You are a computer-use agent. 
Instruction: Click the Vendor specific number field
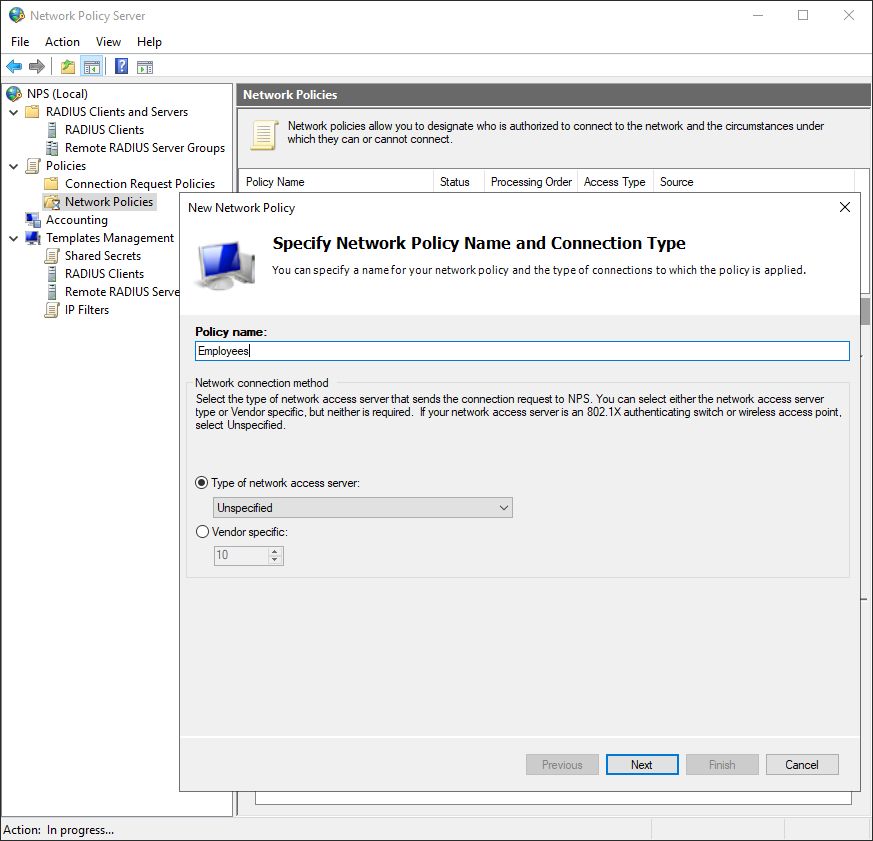pyautogui.click(x=241, y=555)
